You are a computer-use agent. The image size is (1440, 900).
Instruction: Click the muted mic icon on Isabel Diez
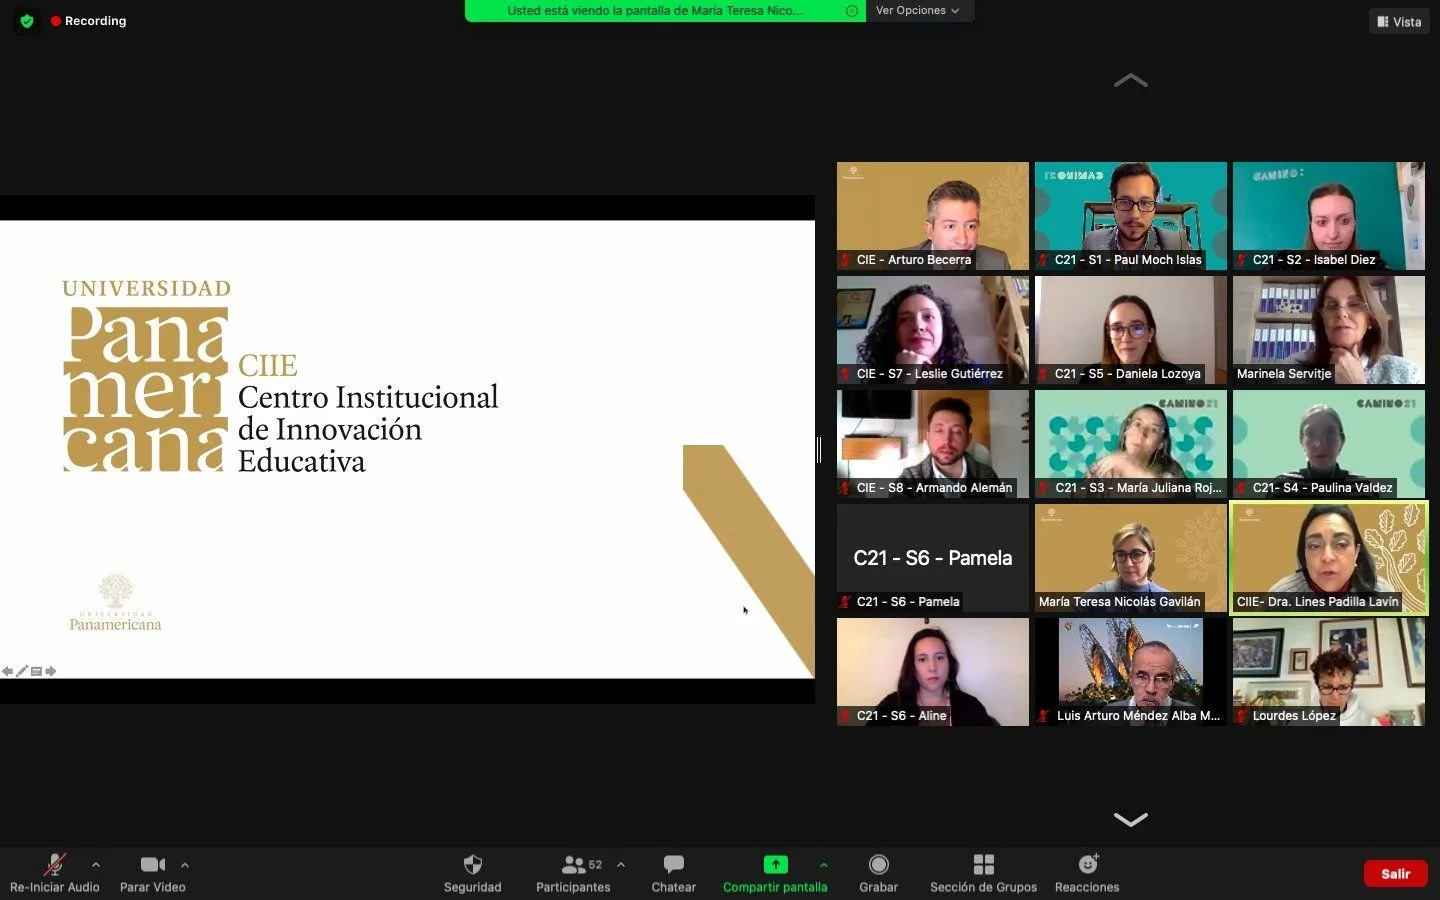coord(1242,260)
